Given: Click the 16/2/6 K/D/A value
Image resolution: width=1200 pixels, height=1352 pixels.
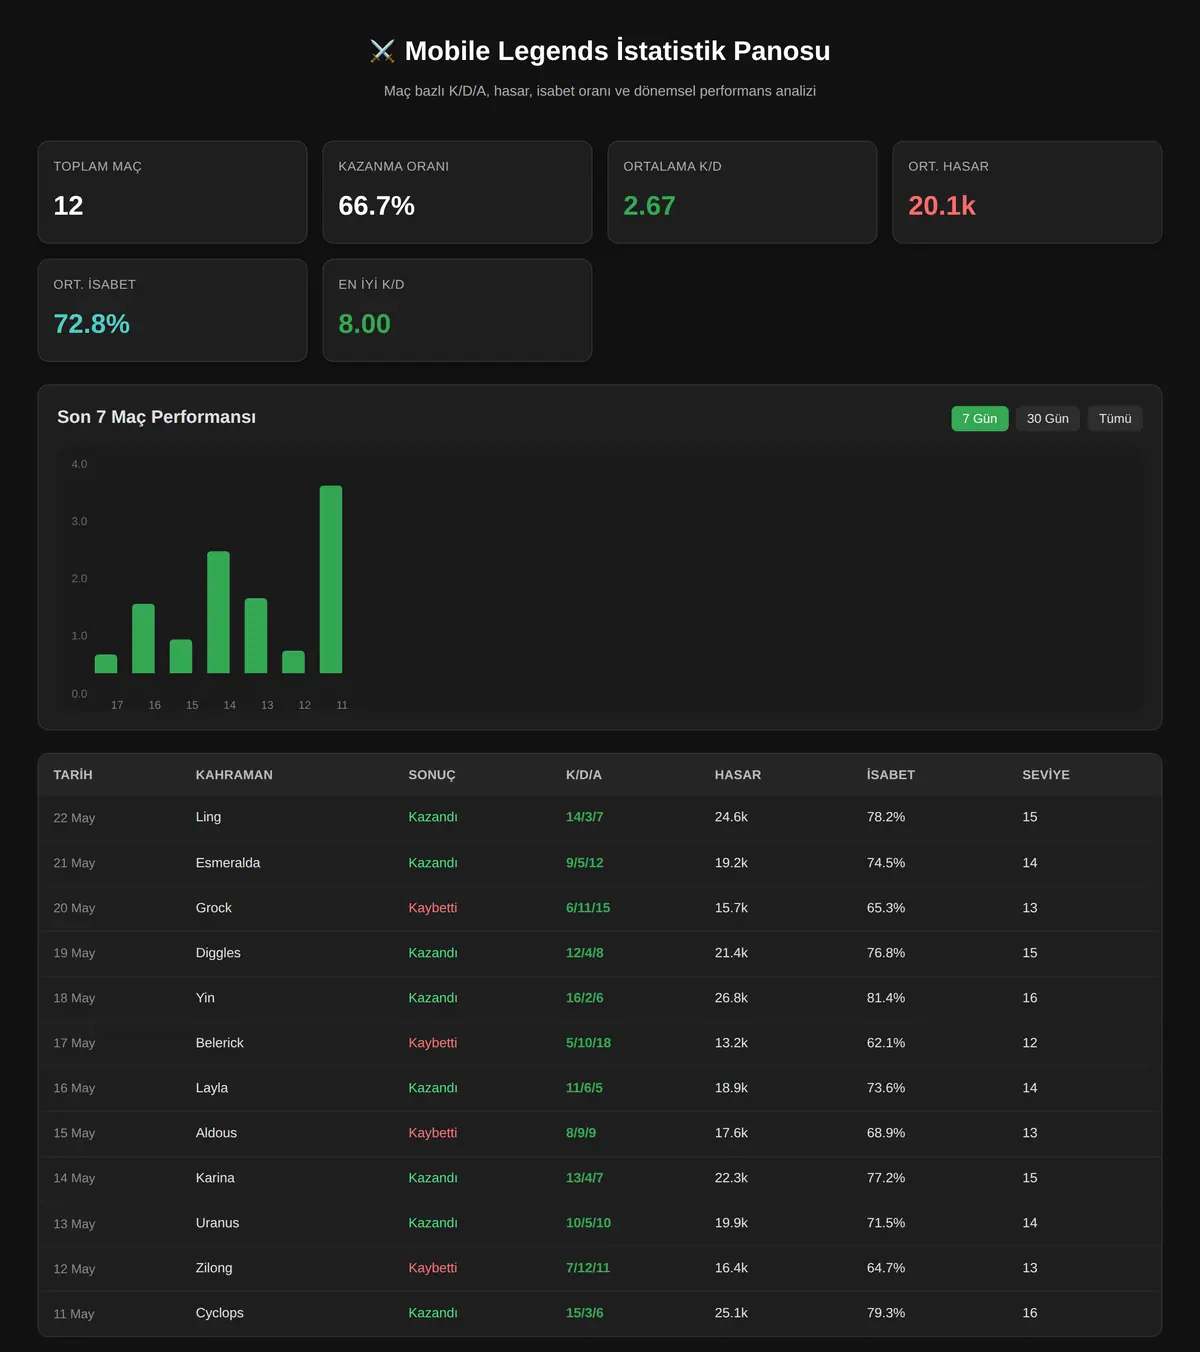Looking at the screenshot, I should (585, 998).
